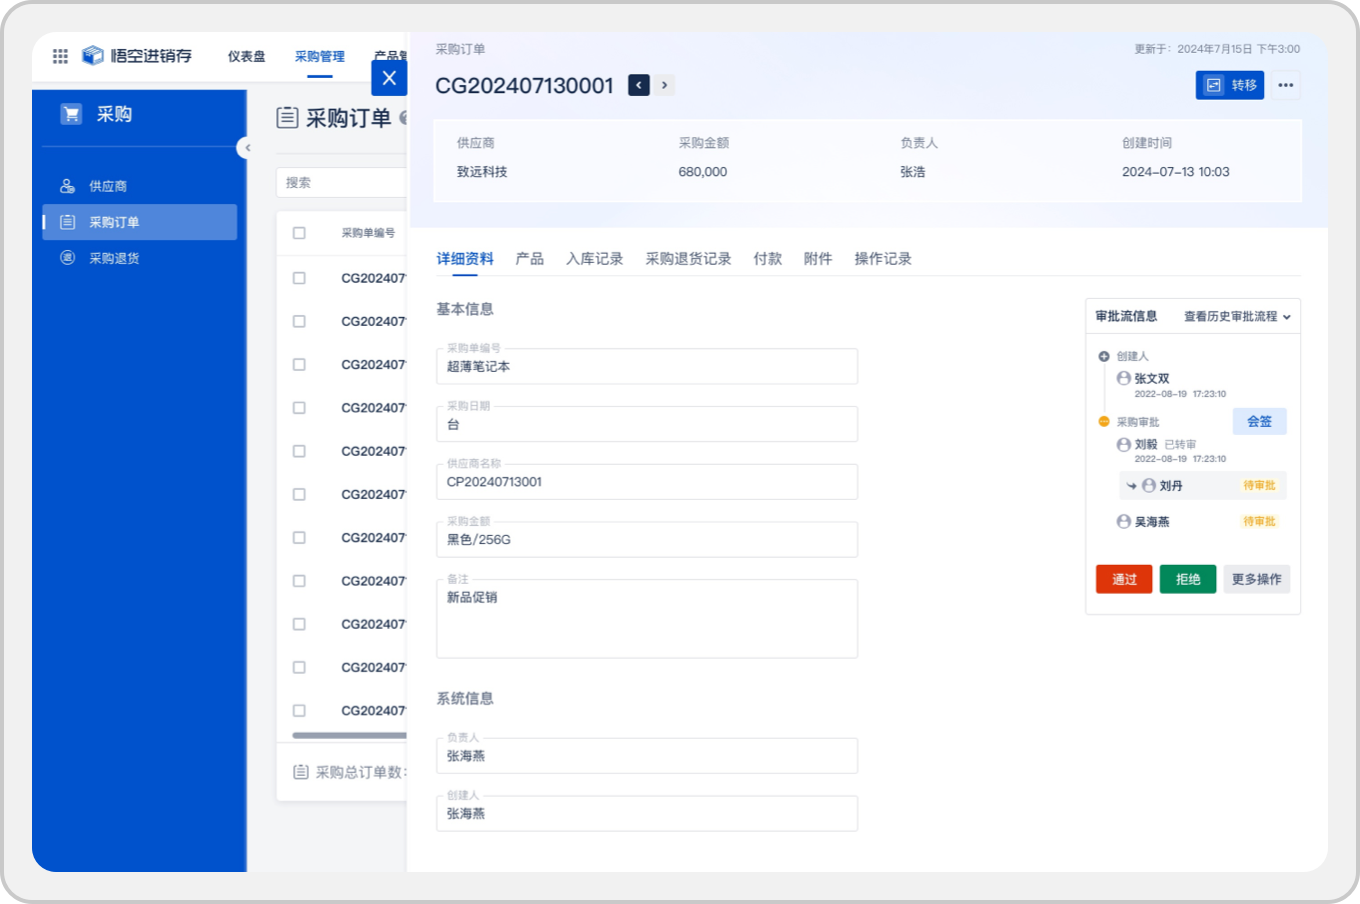Click the amount value 680,000

point(703,172)
